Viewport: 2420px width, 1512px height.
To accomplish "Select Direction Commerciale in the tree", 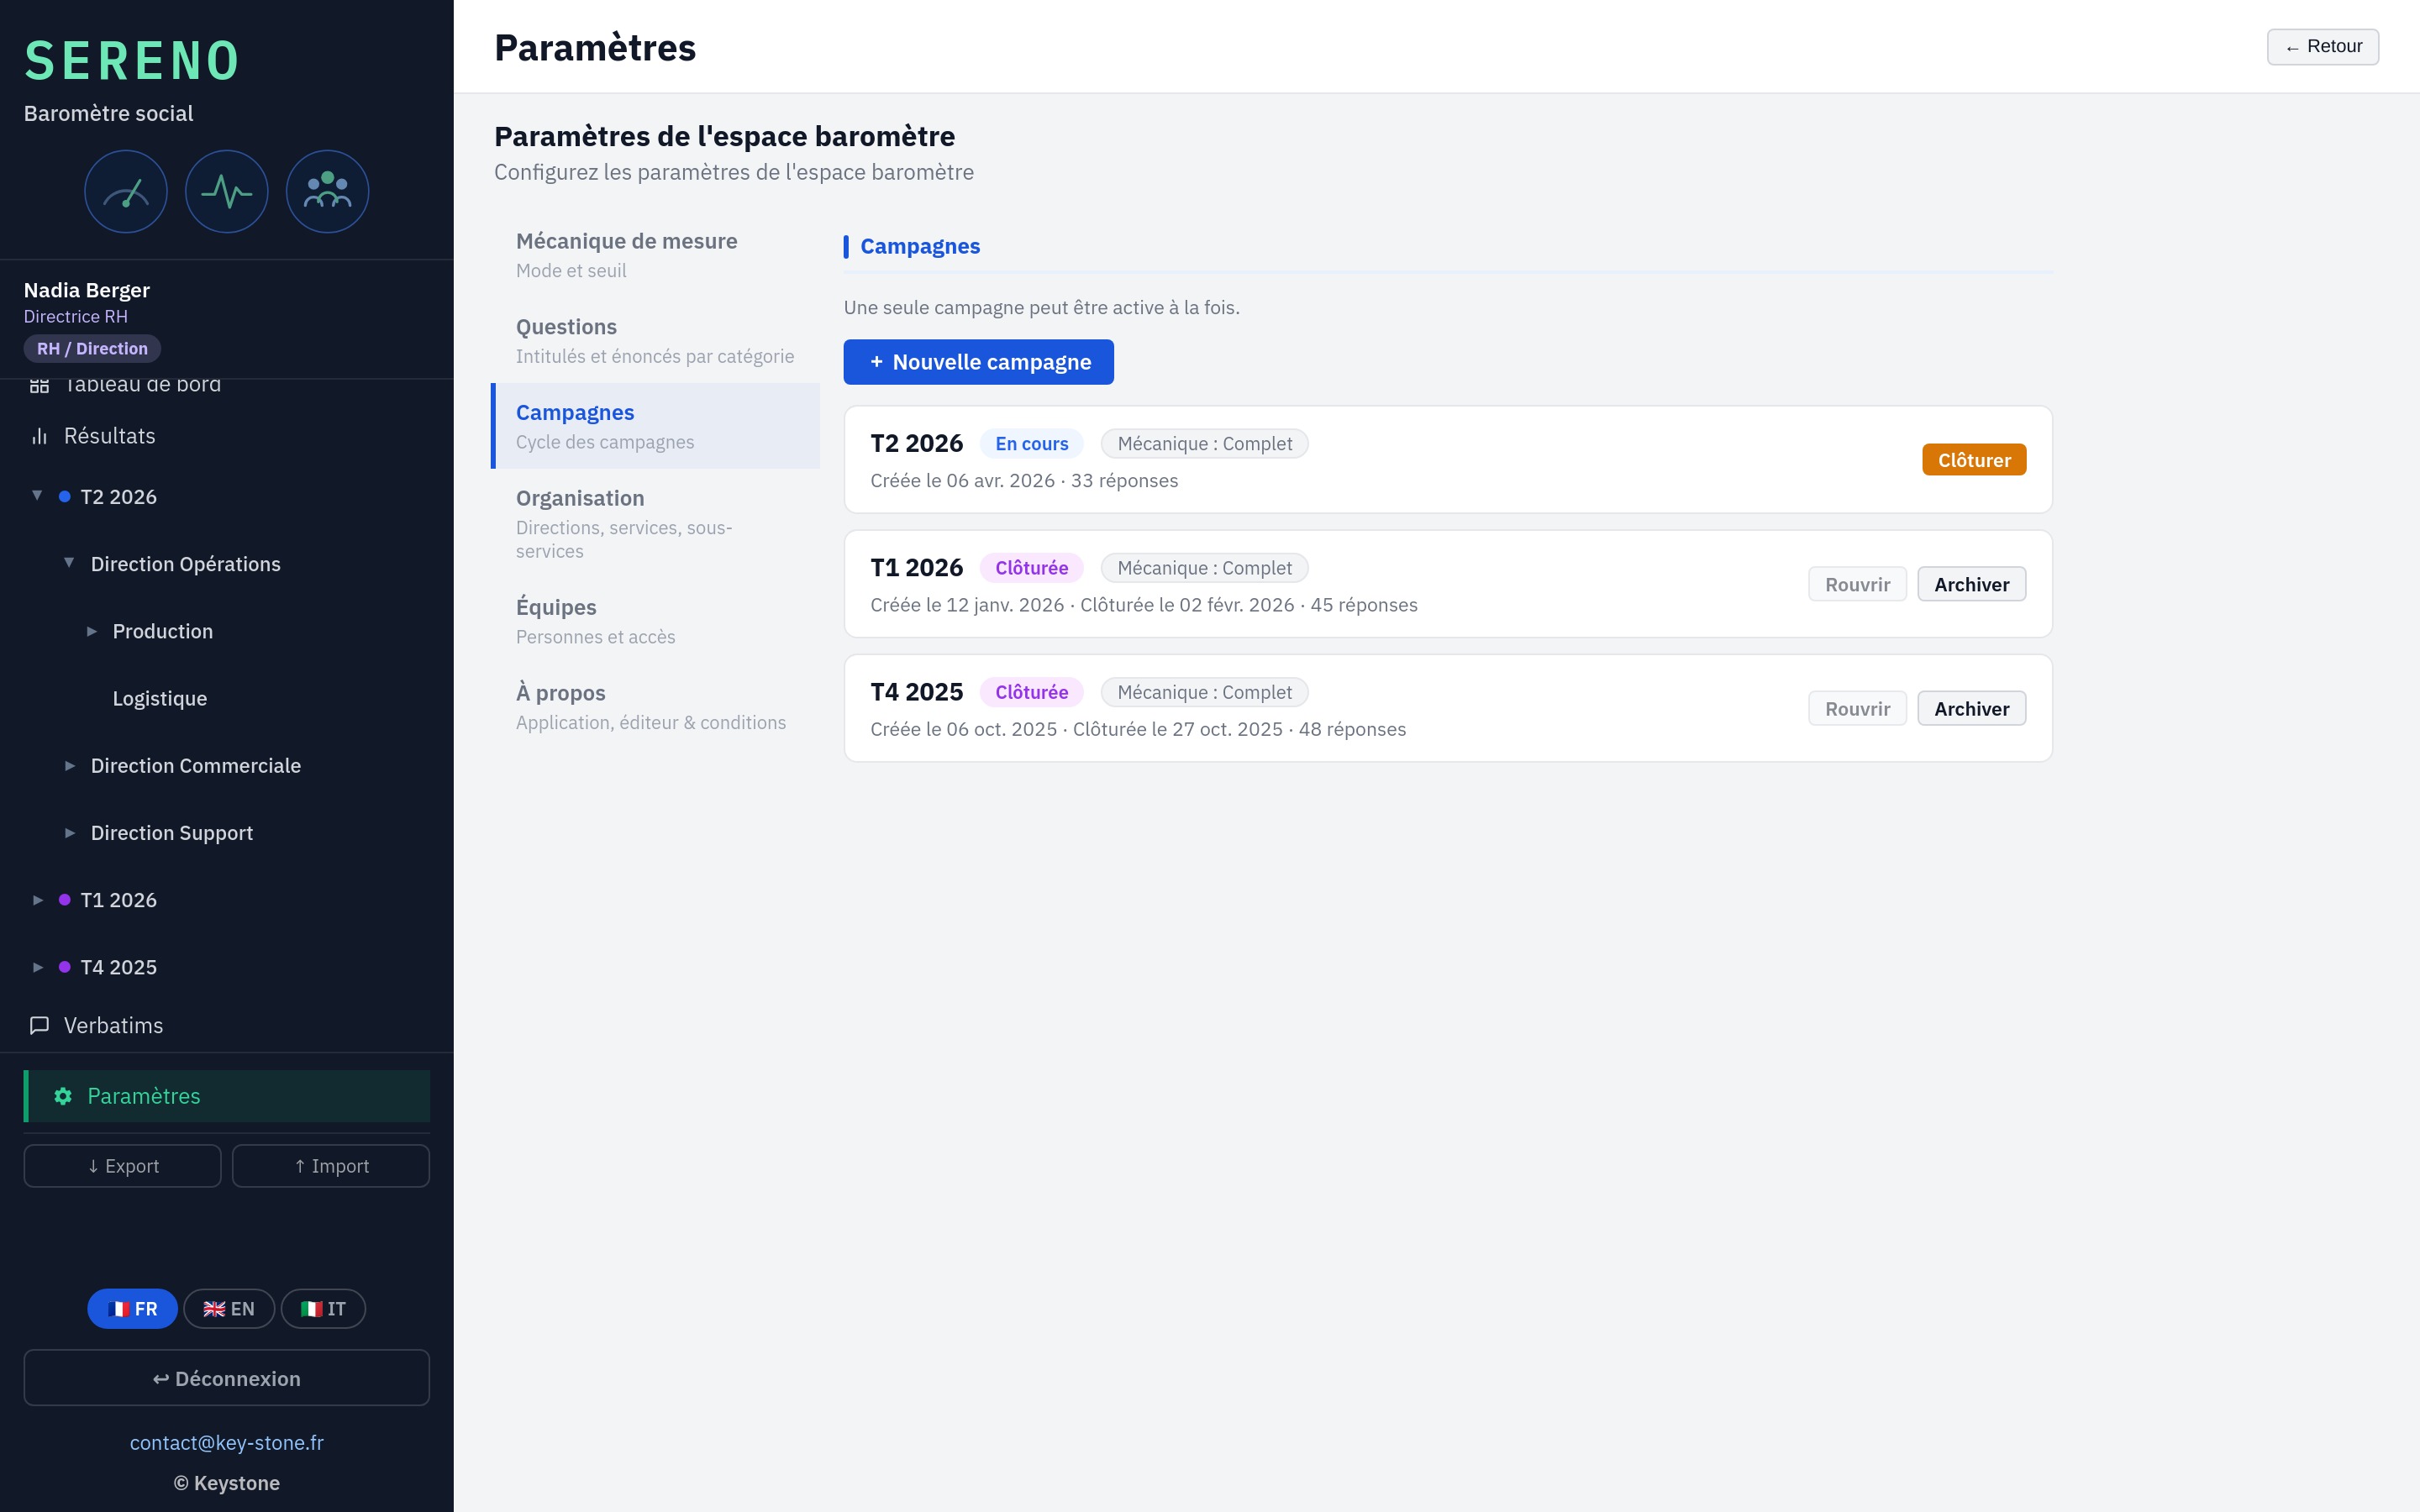I will point(196,766).
